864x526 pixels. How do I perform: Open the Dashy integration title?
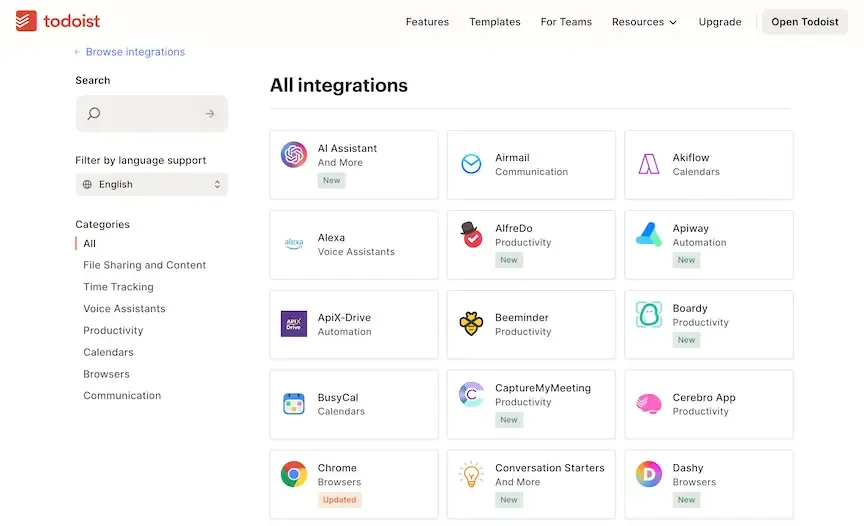(688, 468)
